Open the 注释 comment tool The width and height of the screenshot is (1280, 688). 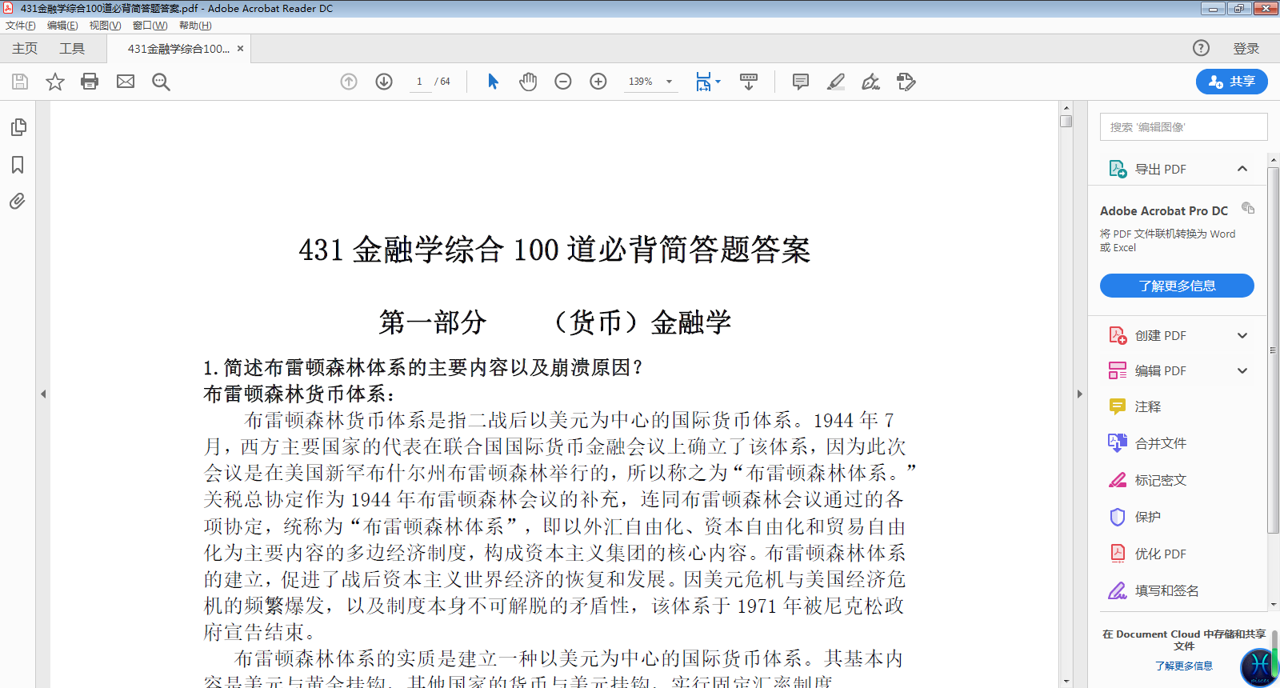1148,407
